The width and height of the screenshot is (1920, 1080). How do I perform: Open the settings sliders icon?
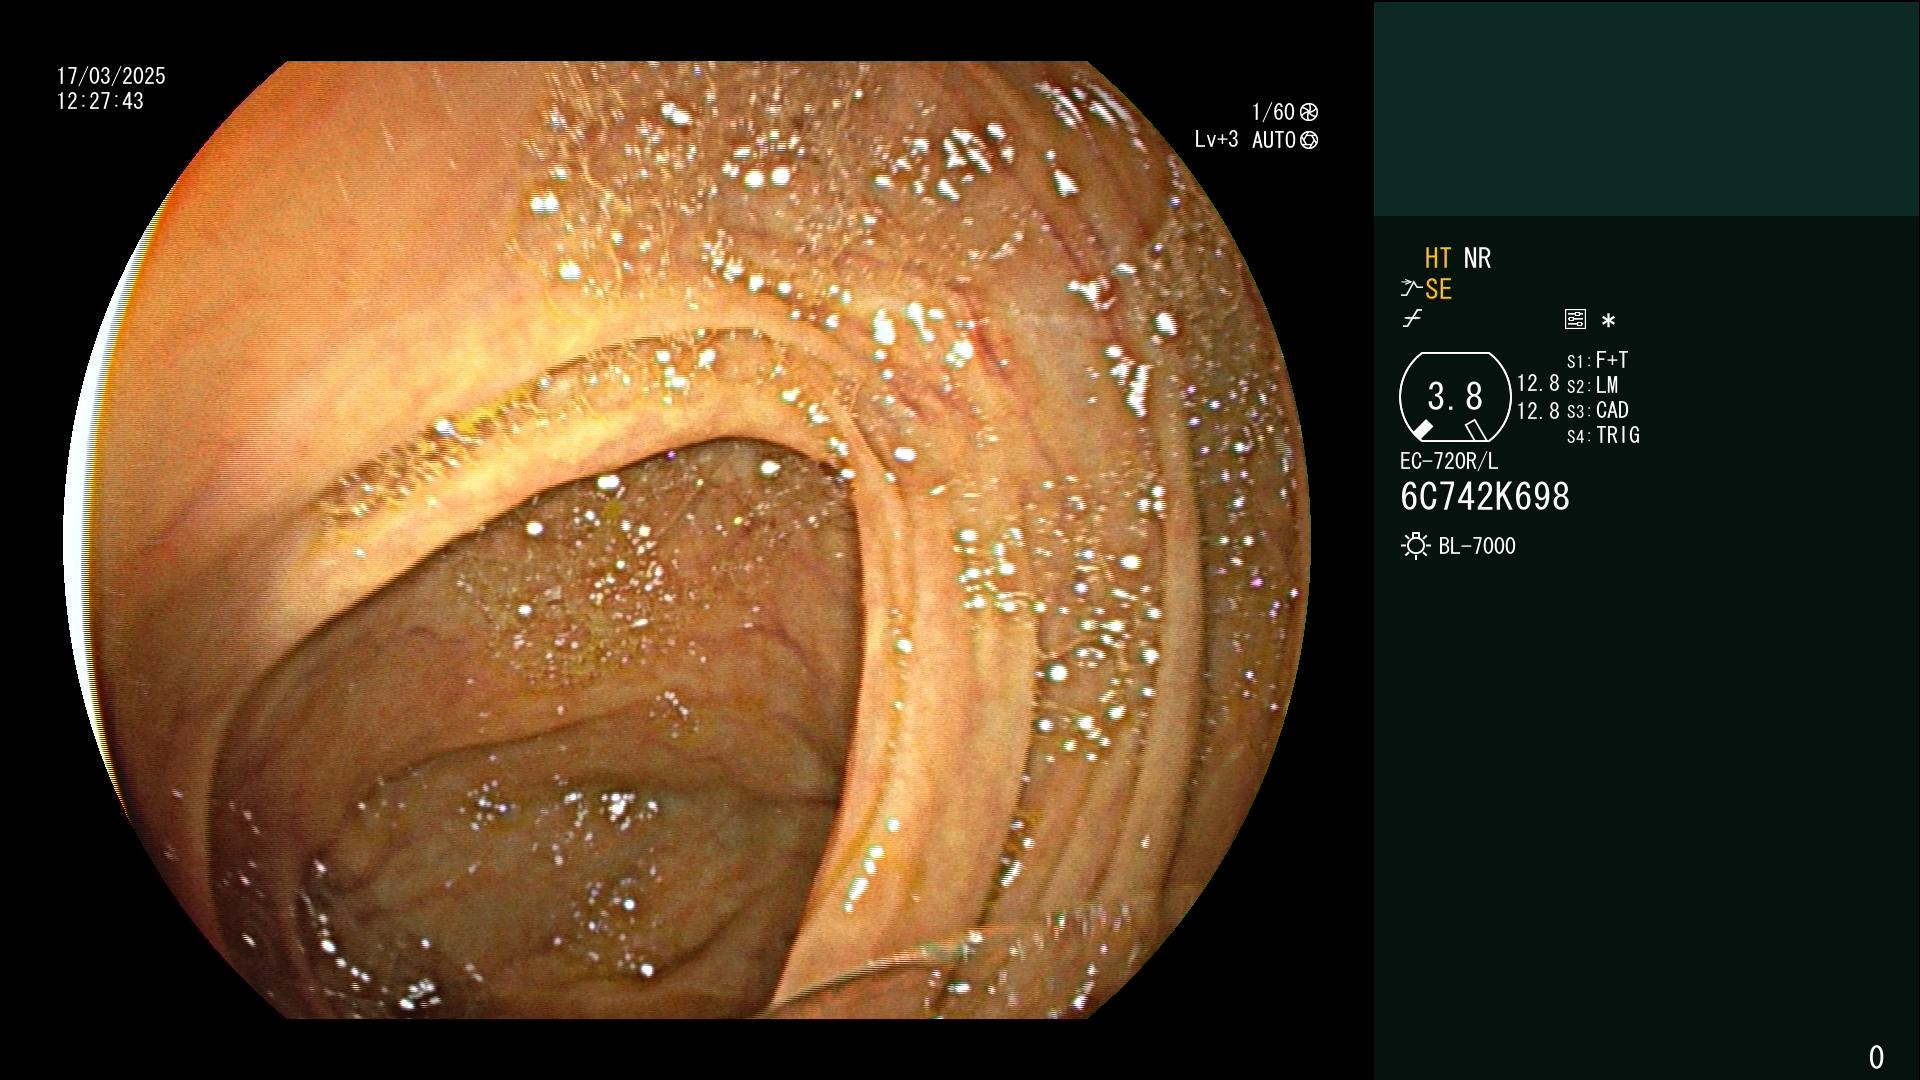1575,319
